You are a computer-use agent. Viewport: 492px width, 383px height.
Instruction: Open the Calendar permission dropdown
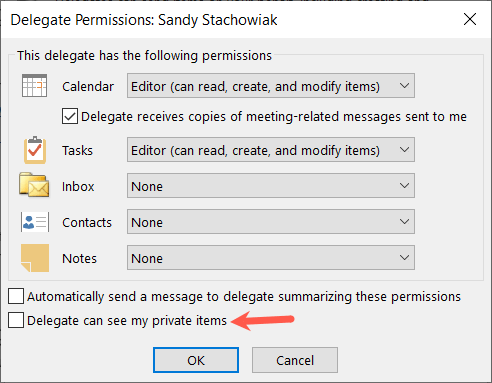pyautogui.click(x=271, y=86)
